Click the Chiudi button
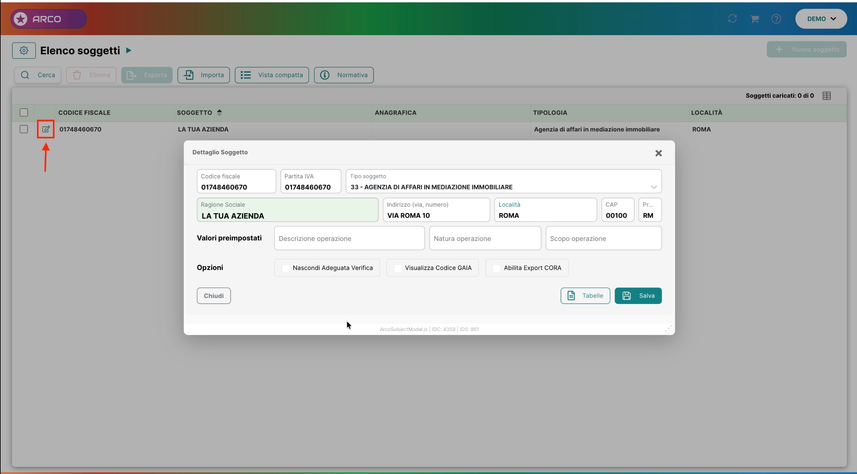857x474 pixels. pyautogui.click(x=214, y=296)
